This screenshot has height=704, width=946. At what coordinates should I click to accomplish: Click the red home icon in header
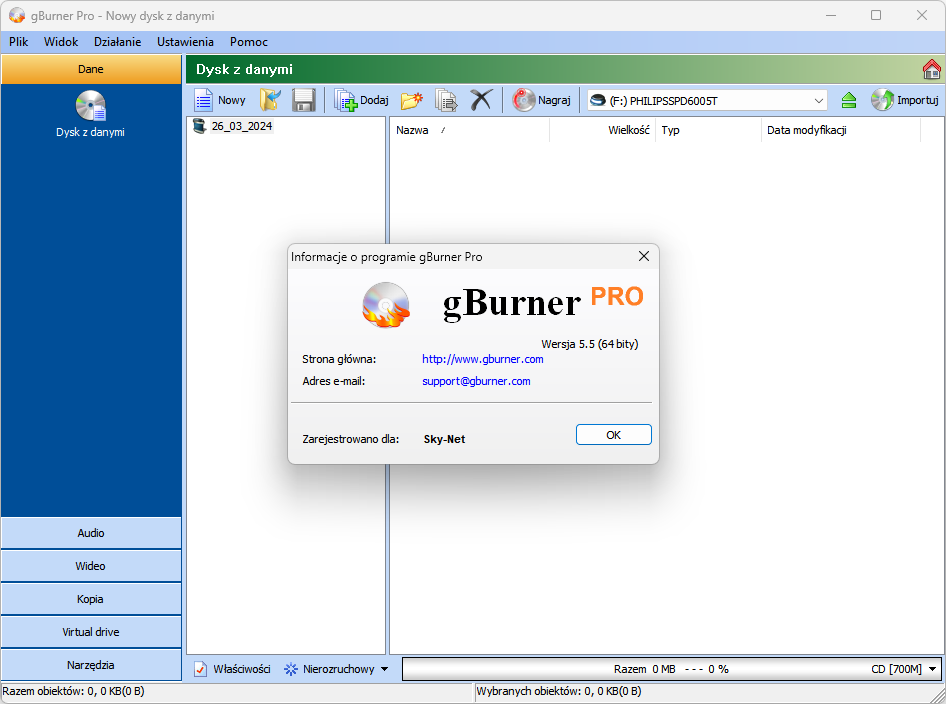(x=932, y=69)
